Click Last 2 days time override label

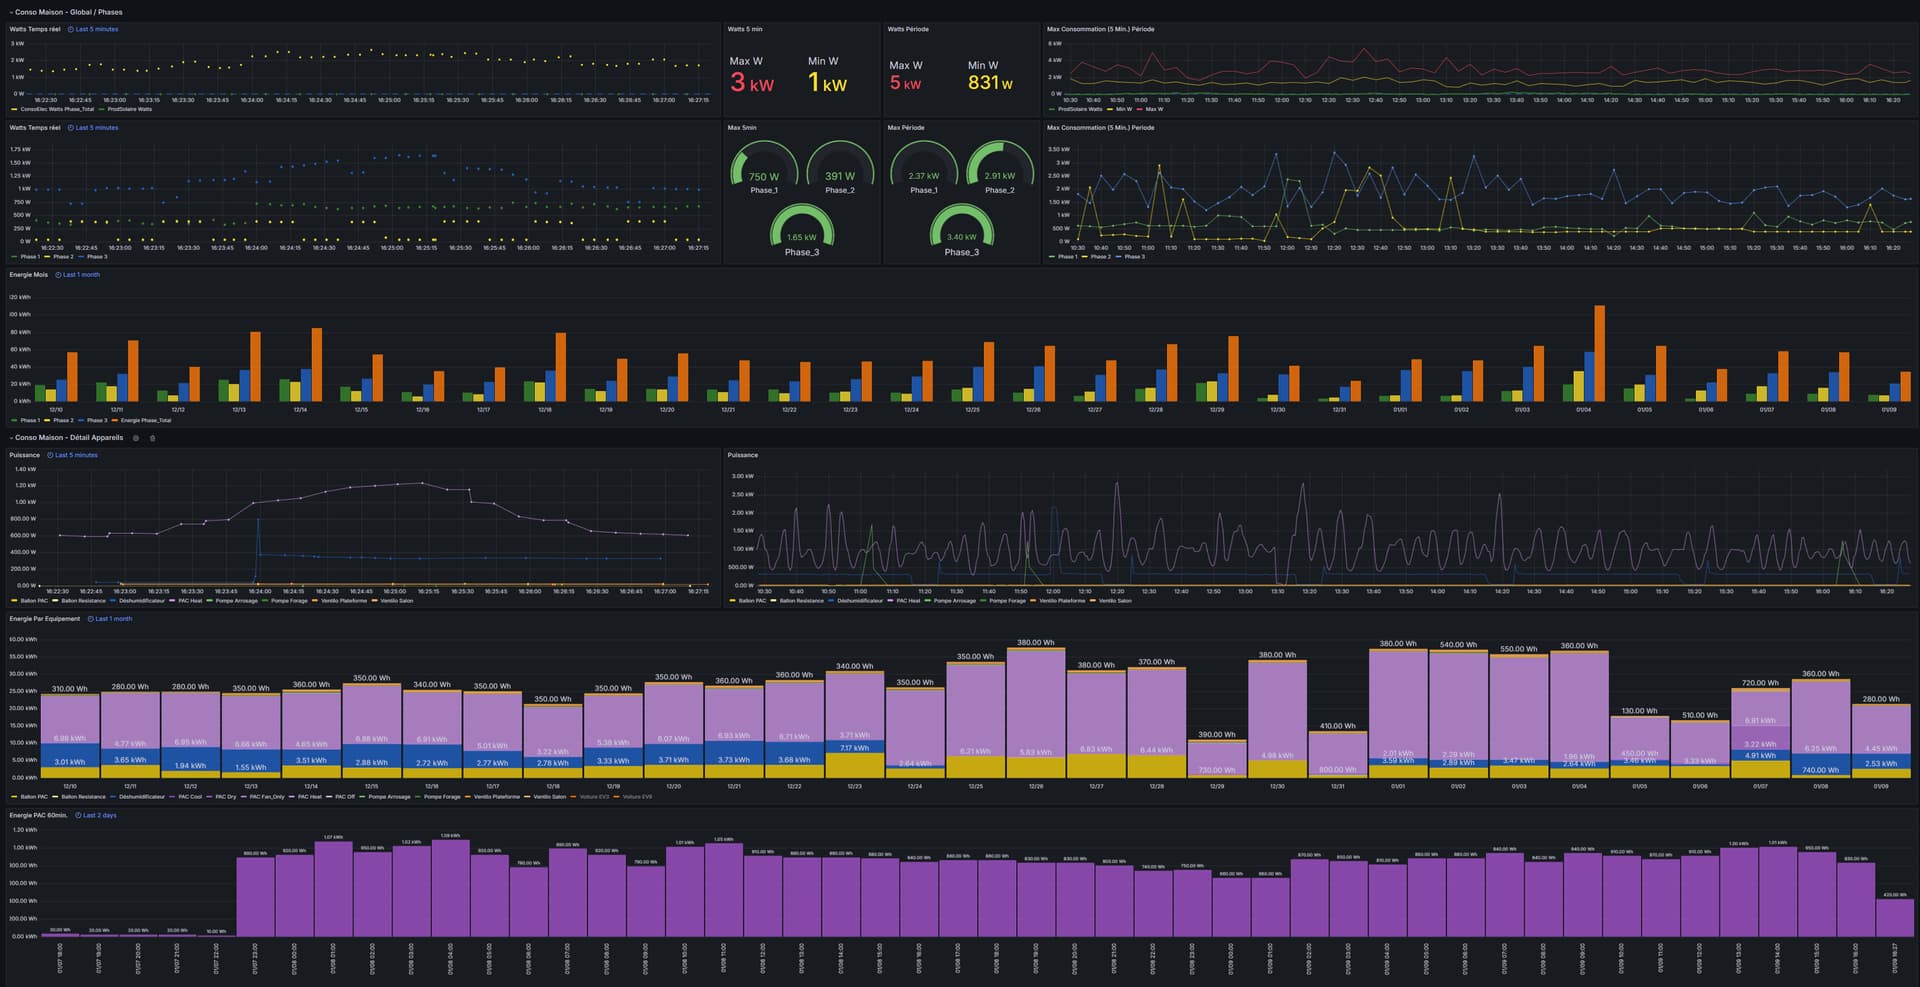[99, 816]
